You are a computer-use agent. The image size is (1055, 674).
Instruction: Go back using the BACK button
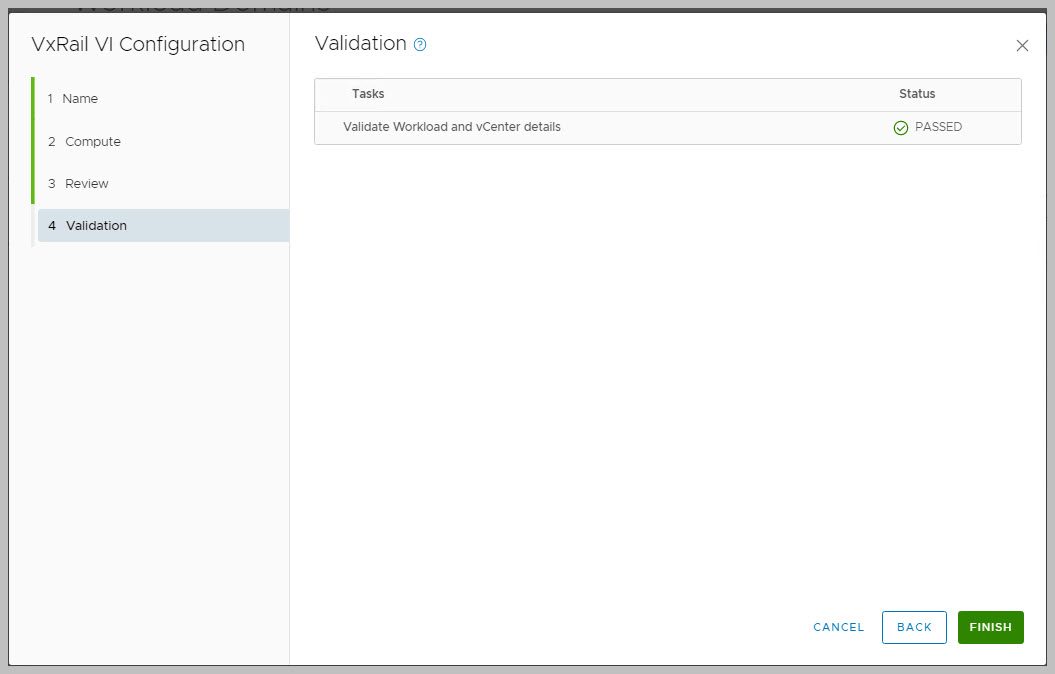914,627
